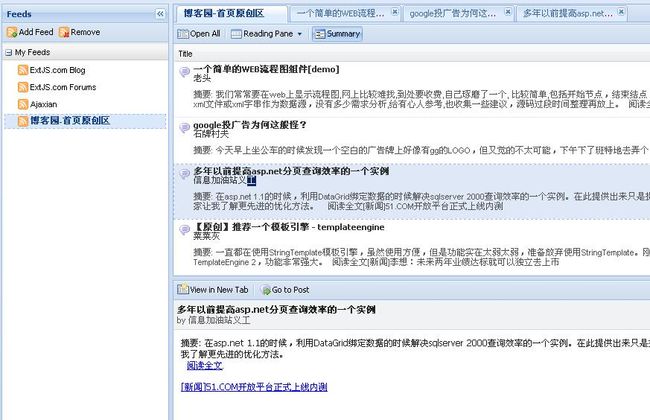Collapse the My Feeds tree node
650x420 pixels.
pos(8,53)
